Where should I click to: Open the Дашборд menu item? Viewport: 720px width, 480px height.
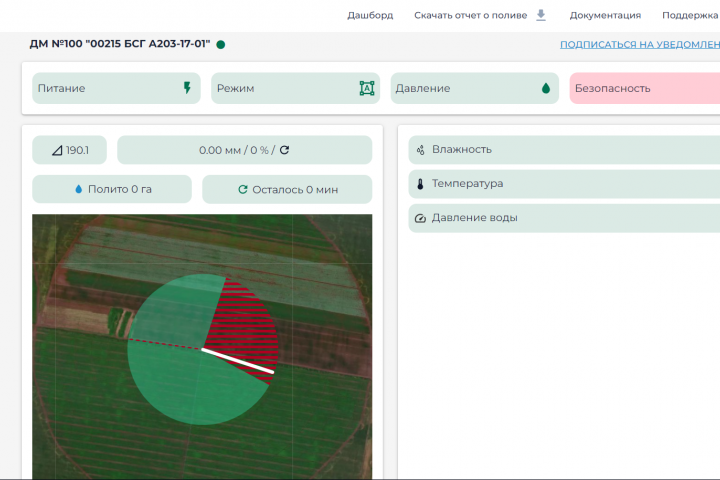[x=370, y=15]
